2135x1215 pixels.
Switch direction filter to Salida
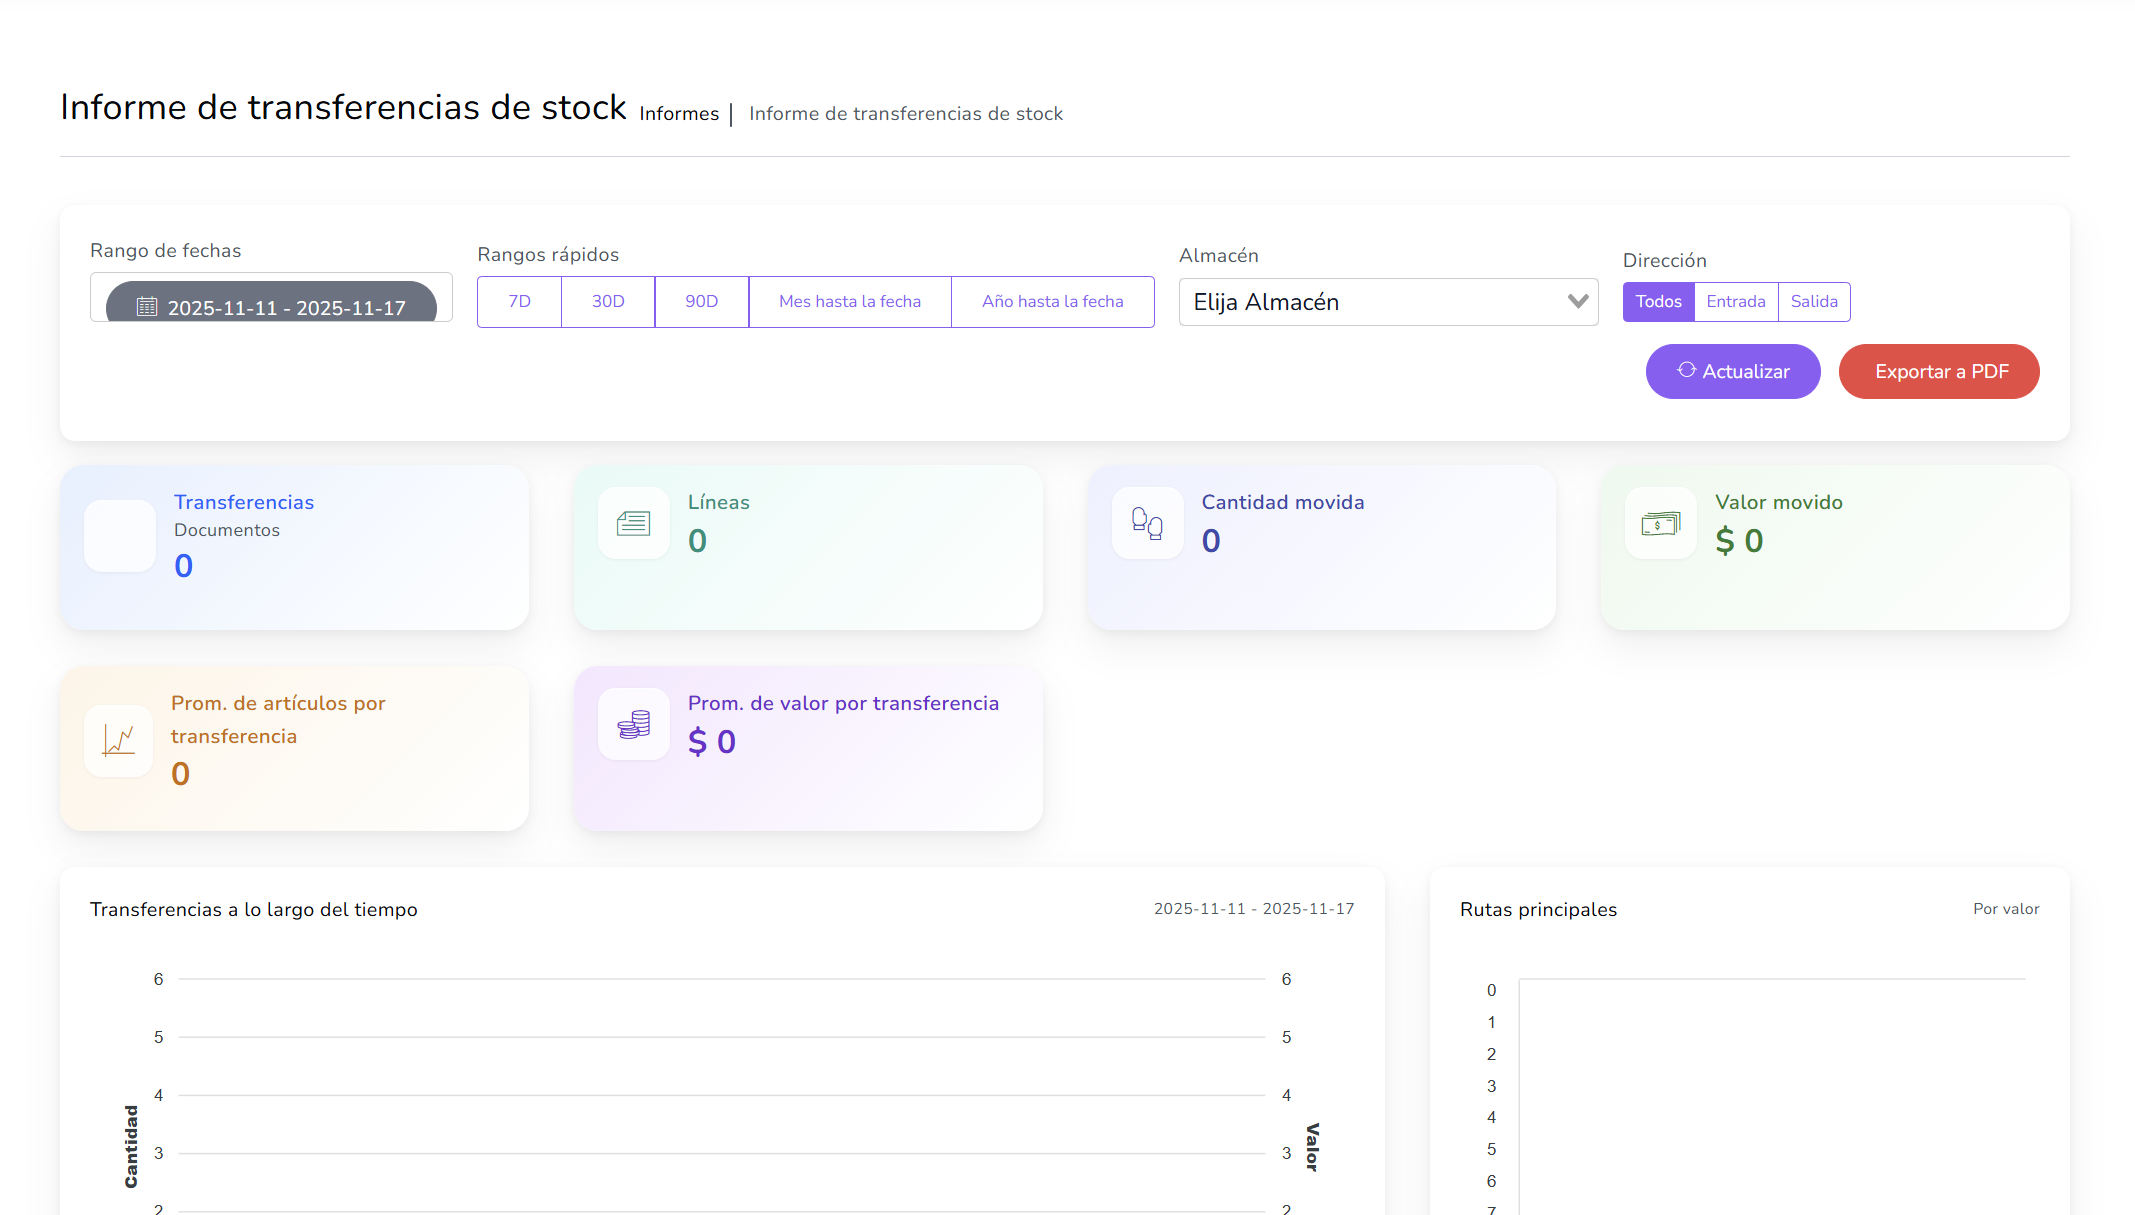tap(1813, 301)
